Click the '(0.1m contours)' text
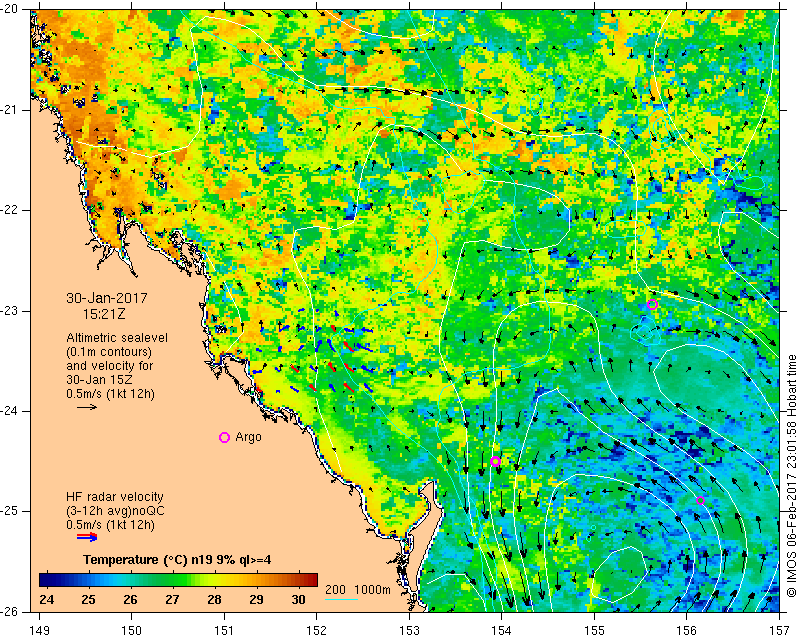Viewport: 800px width, 640px height. click(x=109, y=352)
